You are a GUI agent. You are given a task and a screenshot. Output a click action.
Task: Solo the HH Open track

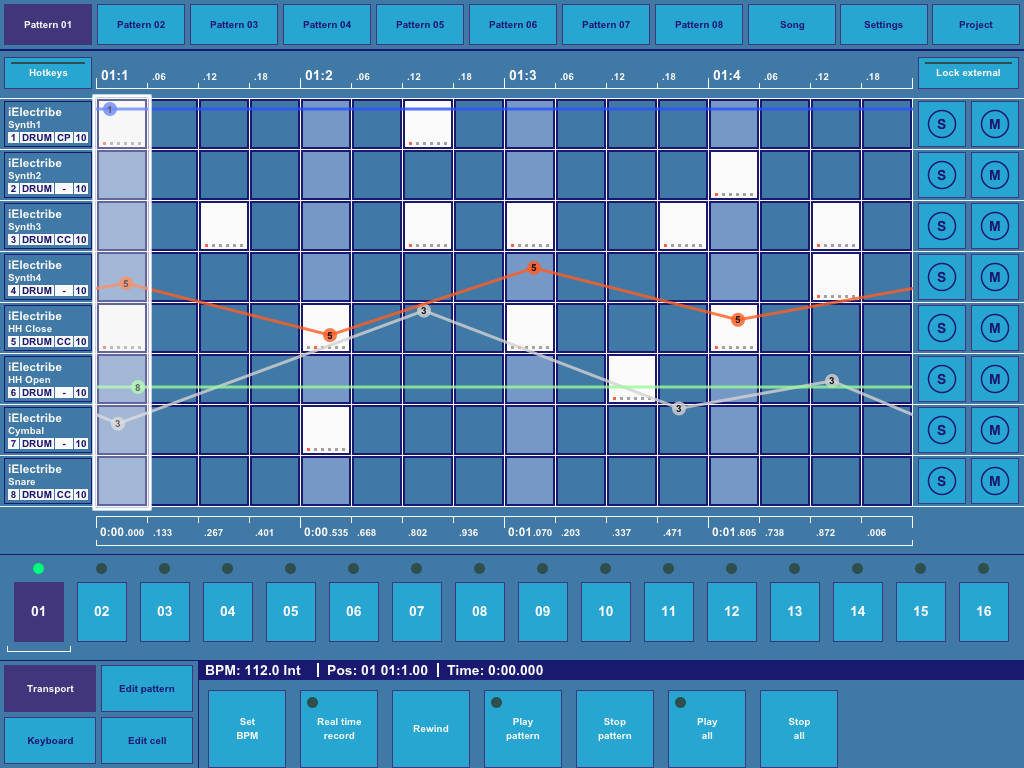(941, 379)
